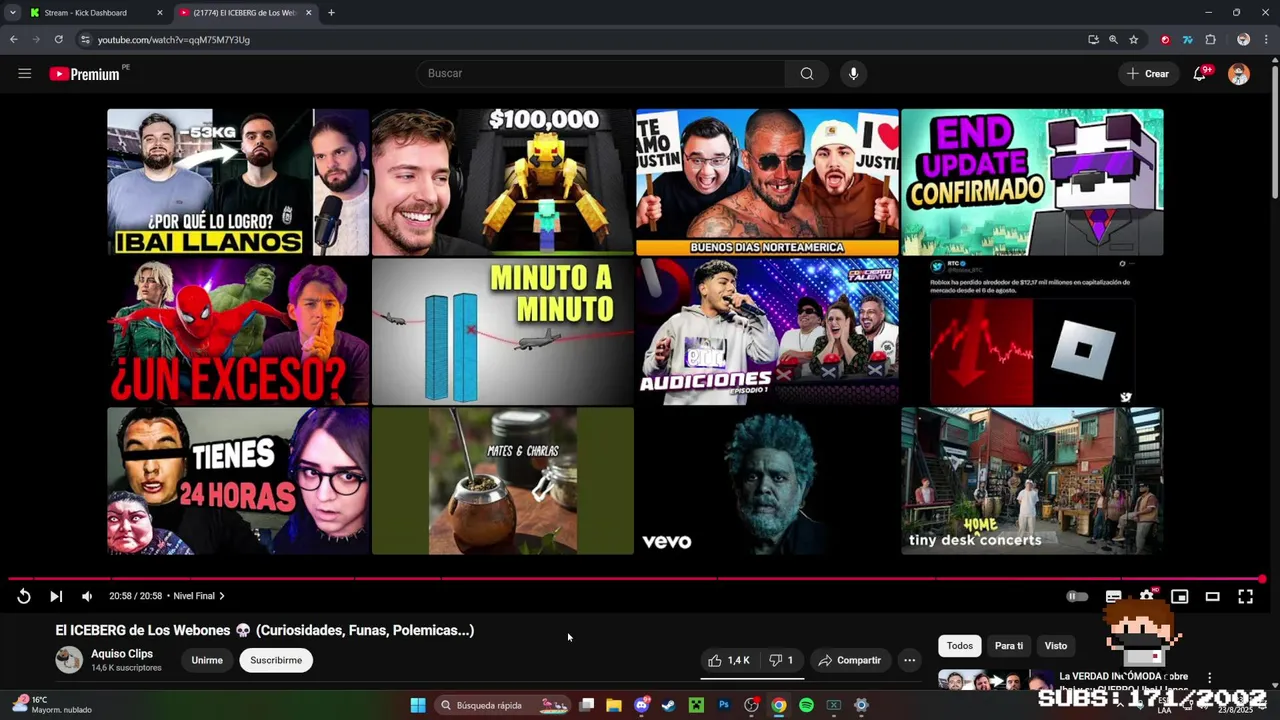Toggle subtitles in the player

coord(1113,596)
